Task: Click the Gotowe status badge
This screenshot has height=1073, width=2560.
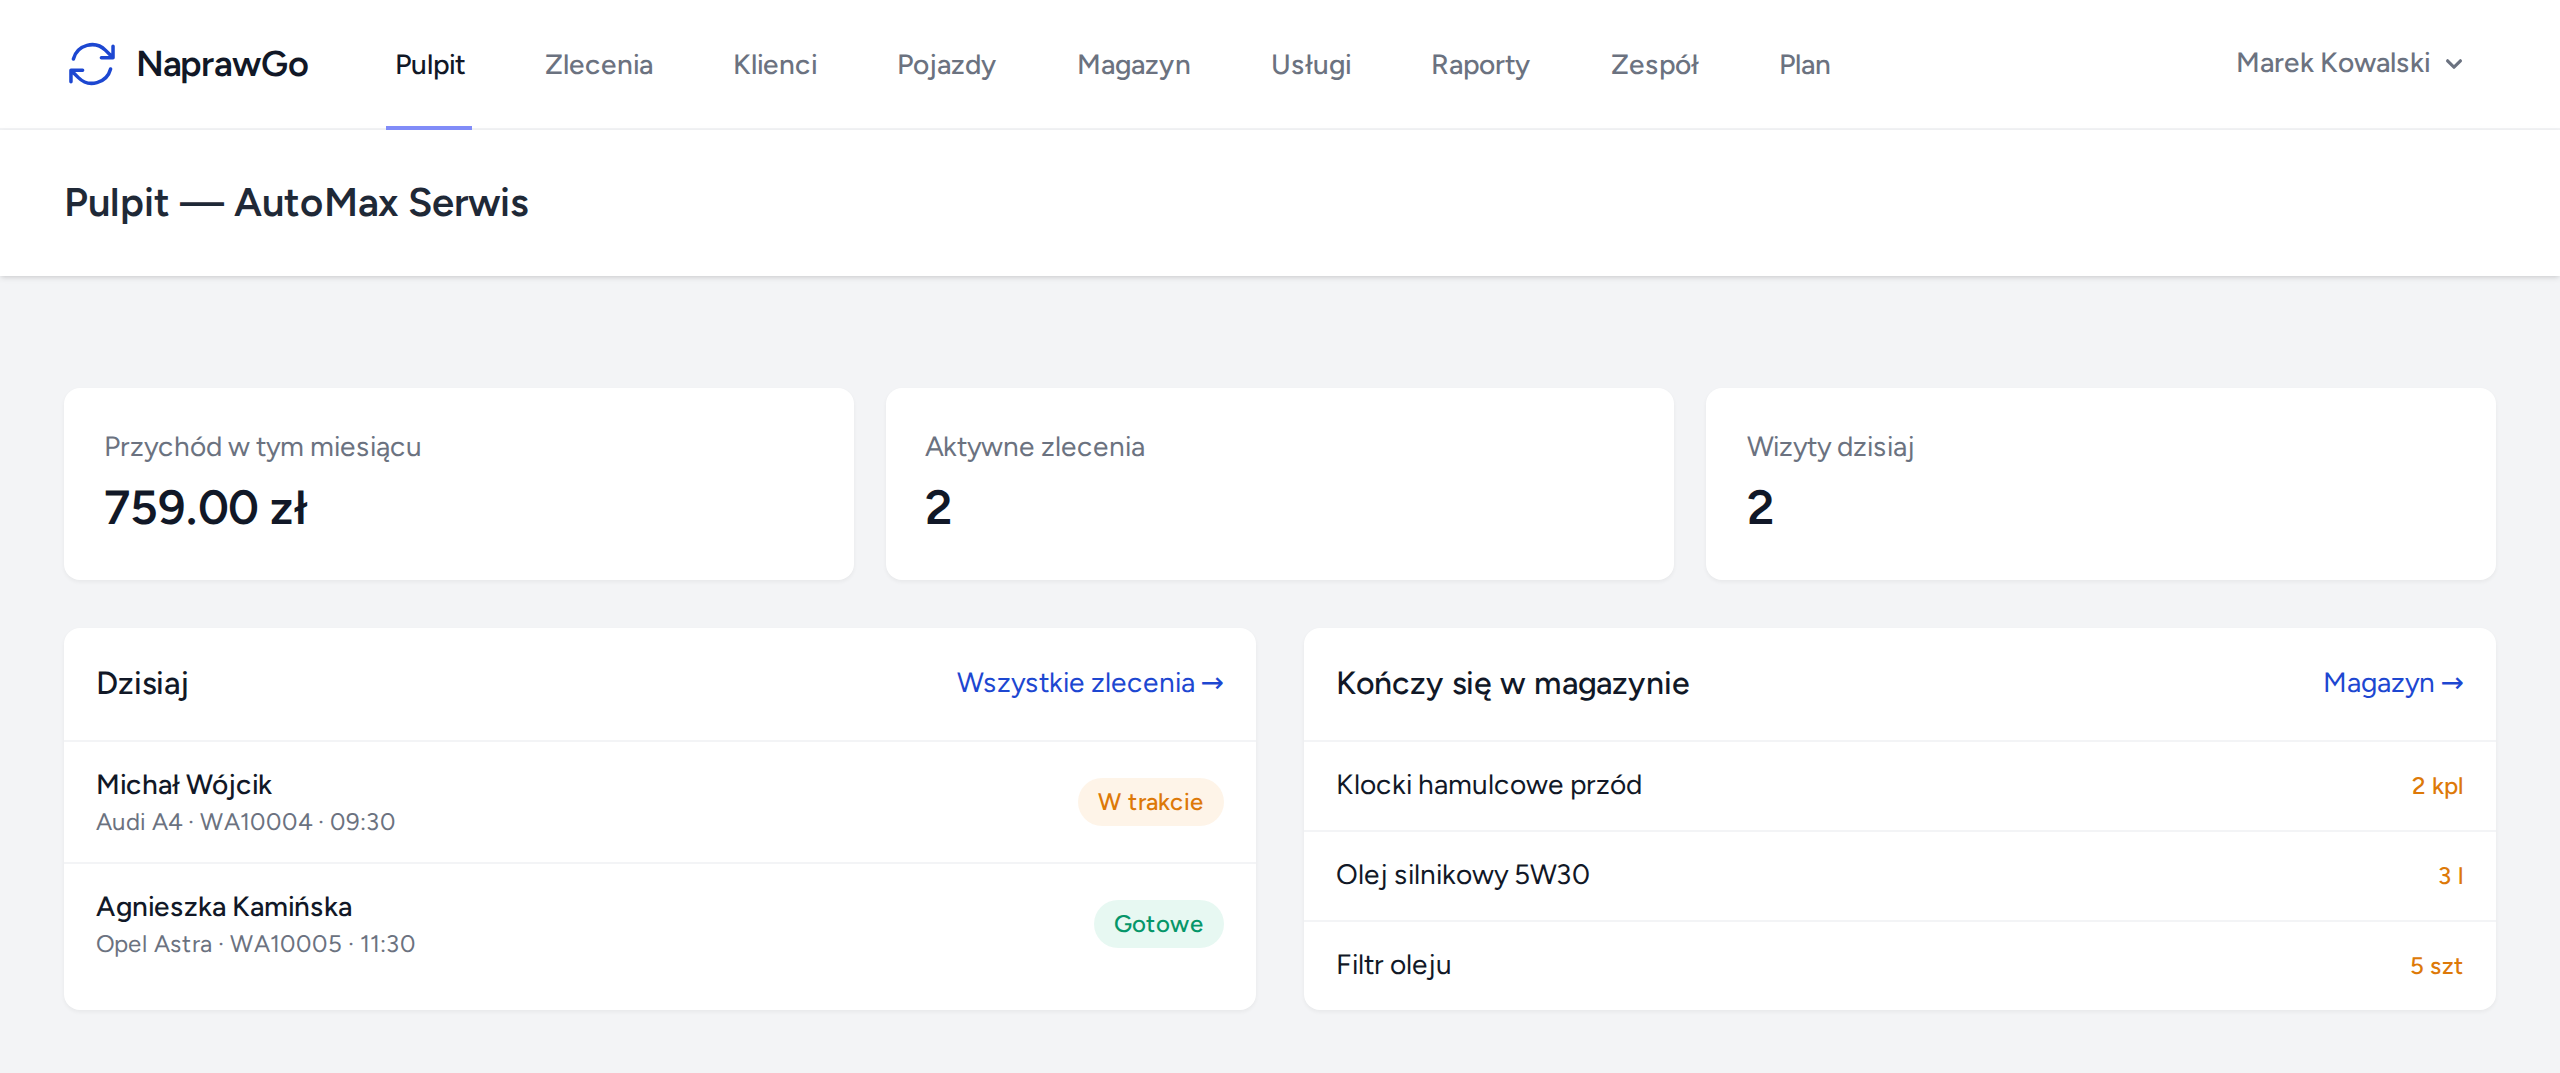Action: coord(1158,924)
